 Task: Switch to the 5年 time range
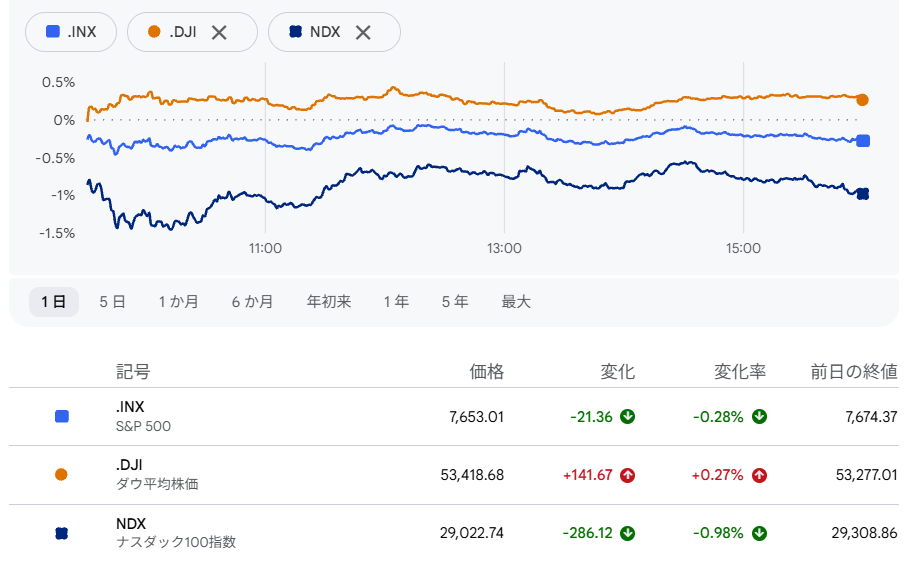click(x=455, y=302)
